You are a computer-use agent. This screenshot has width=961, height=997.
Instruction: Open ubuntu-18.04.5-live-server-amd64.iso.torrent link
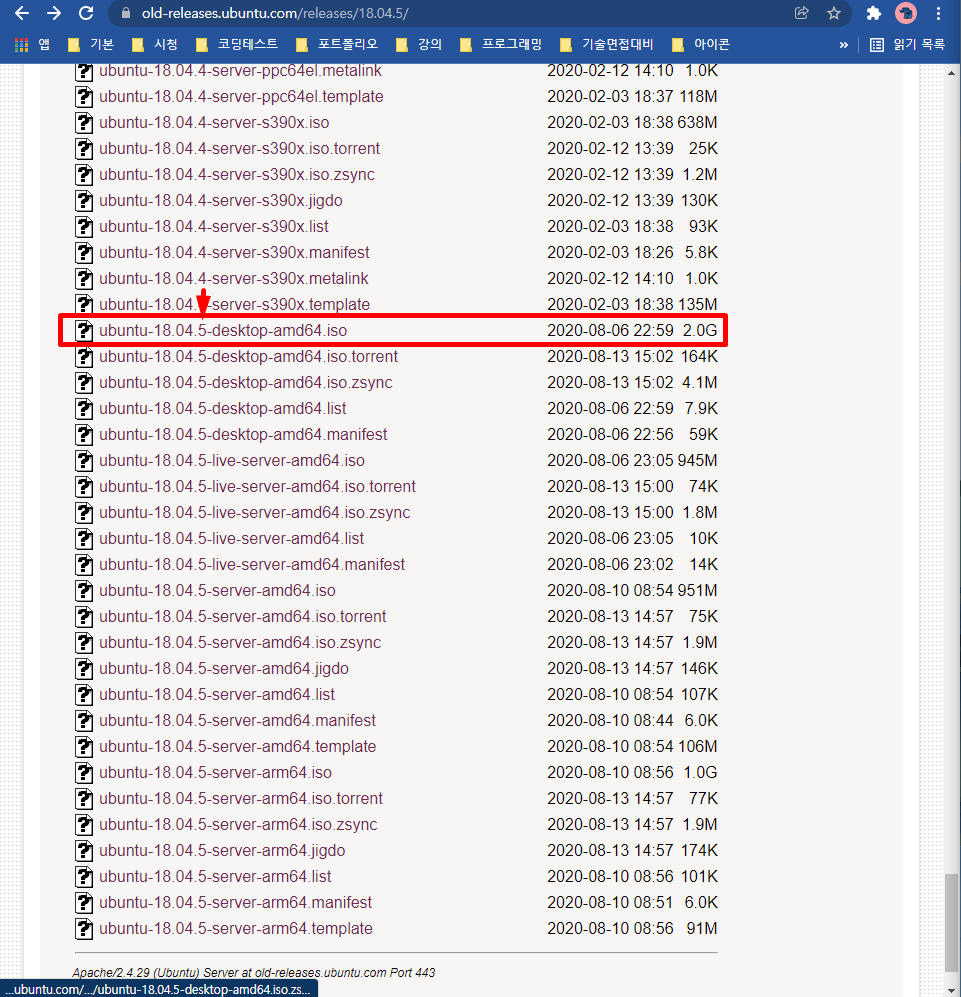tap(257, 487)
